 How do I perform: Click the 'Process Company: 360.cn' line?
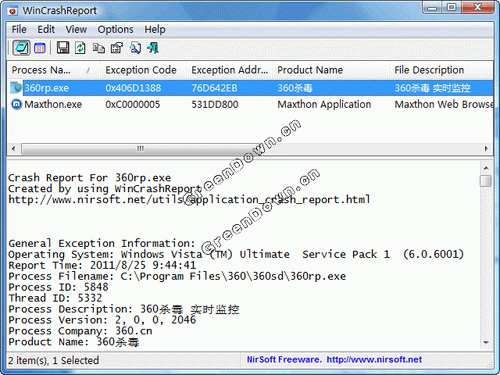(80, 331)
